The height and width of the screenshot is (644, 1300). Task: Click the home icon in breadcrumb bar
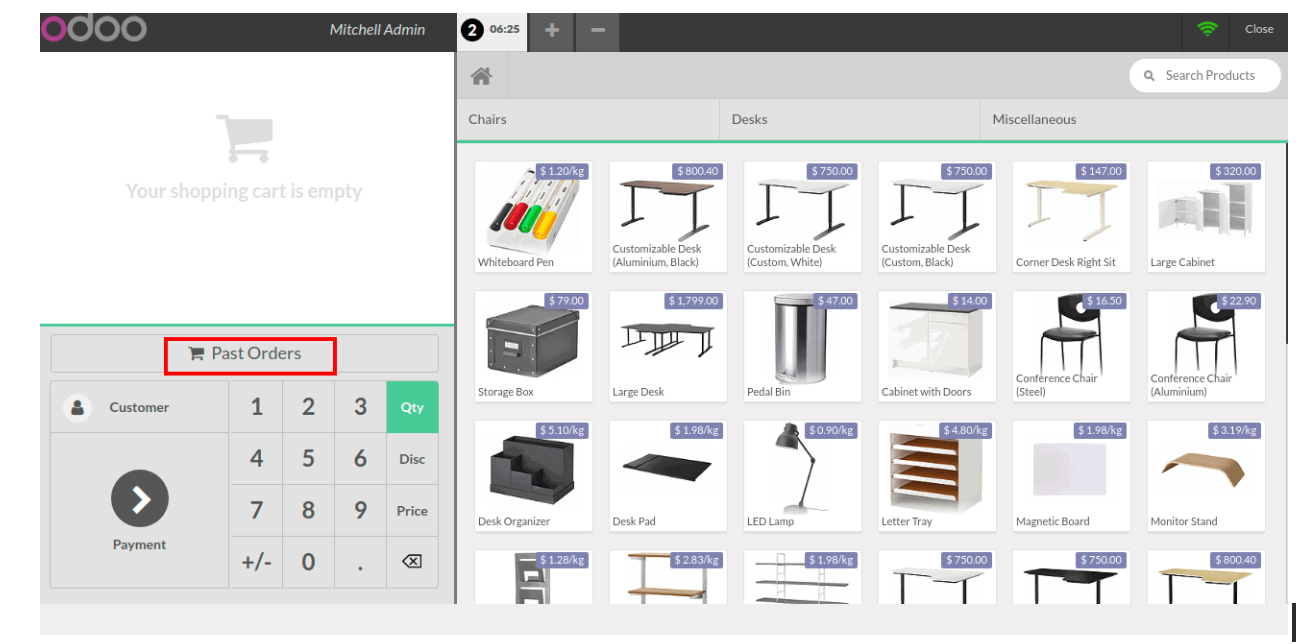[481, 76]
